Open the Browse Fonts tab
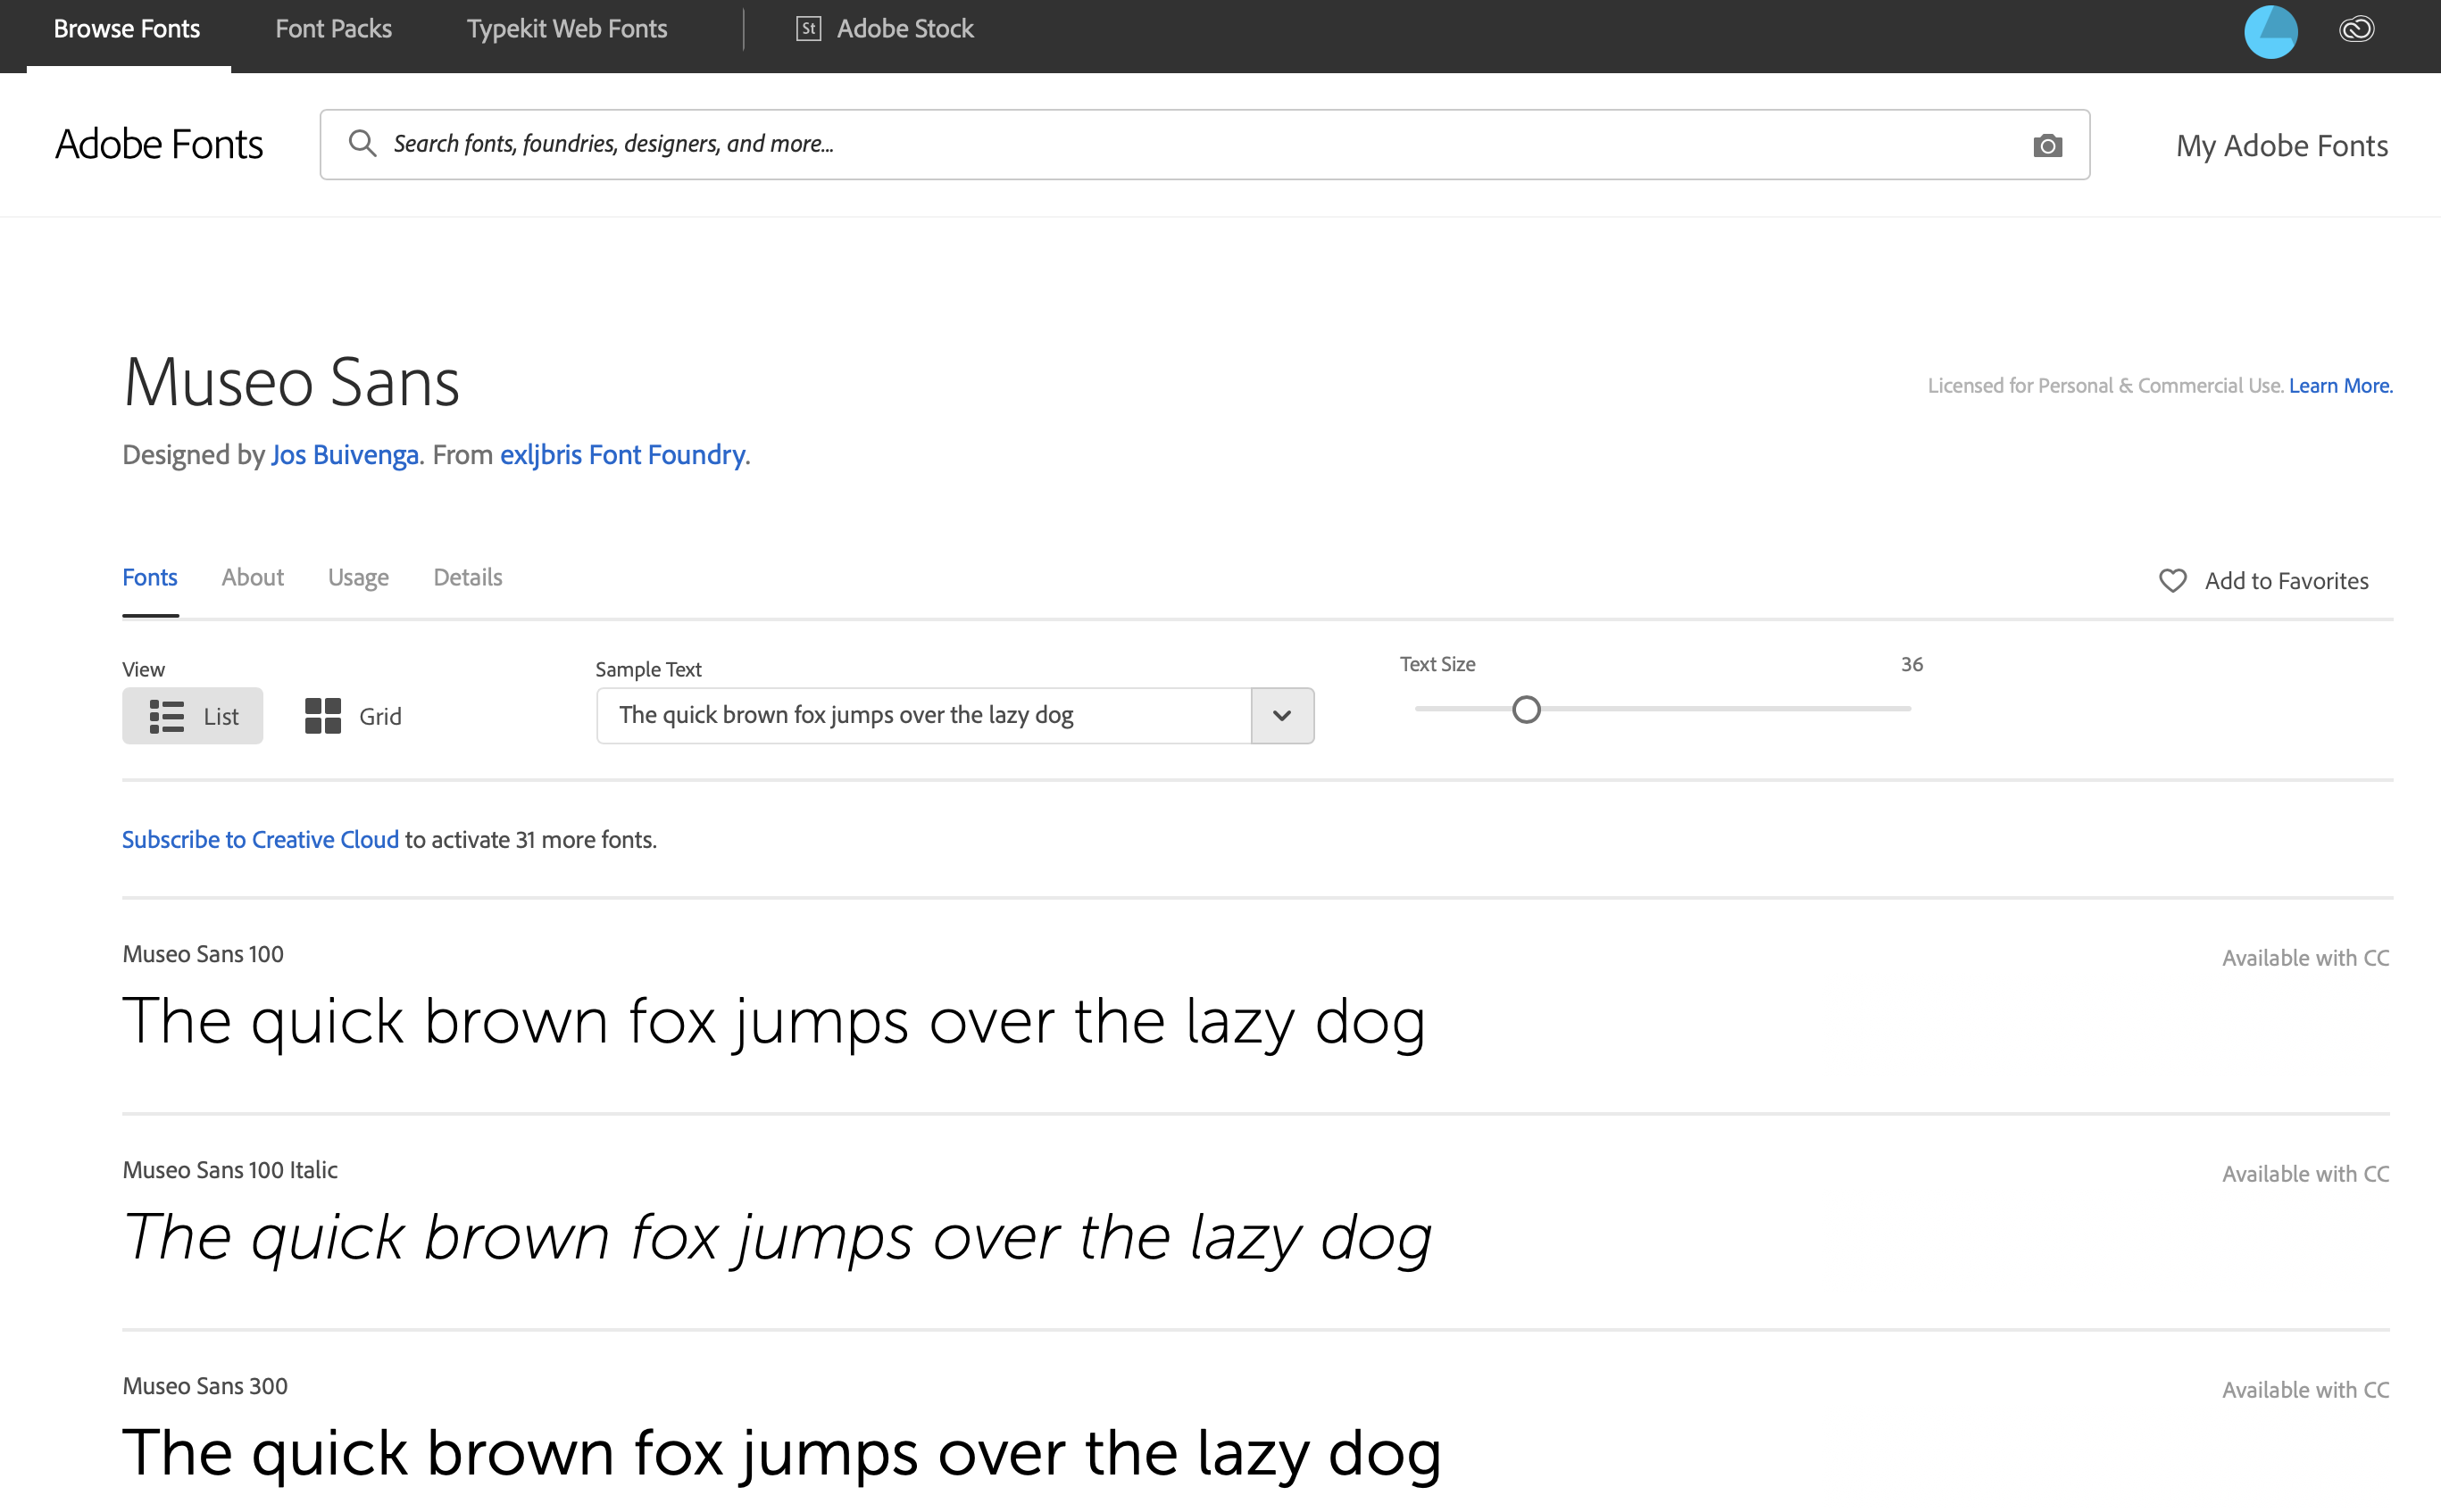 coord(127,29)
